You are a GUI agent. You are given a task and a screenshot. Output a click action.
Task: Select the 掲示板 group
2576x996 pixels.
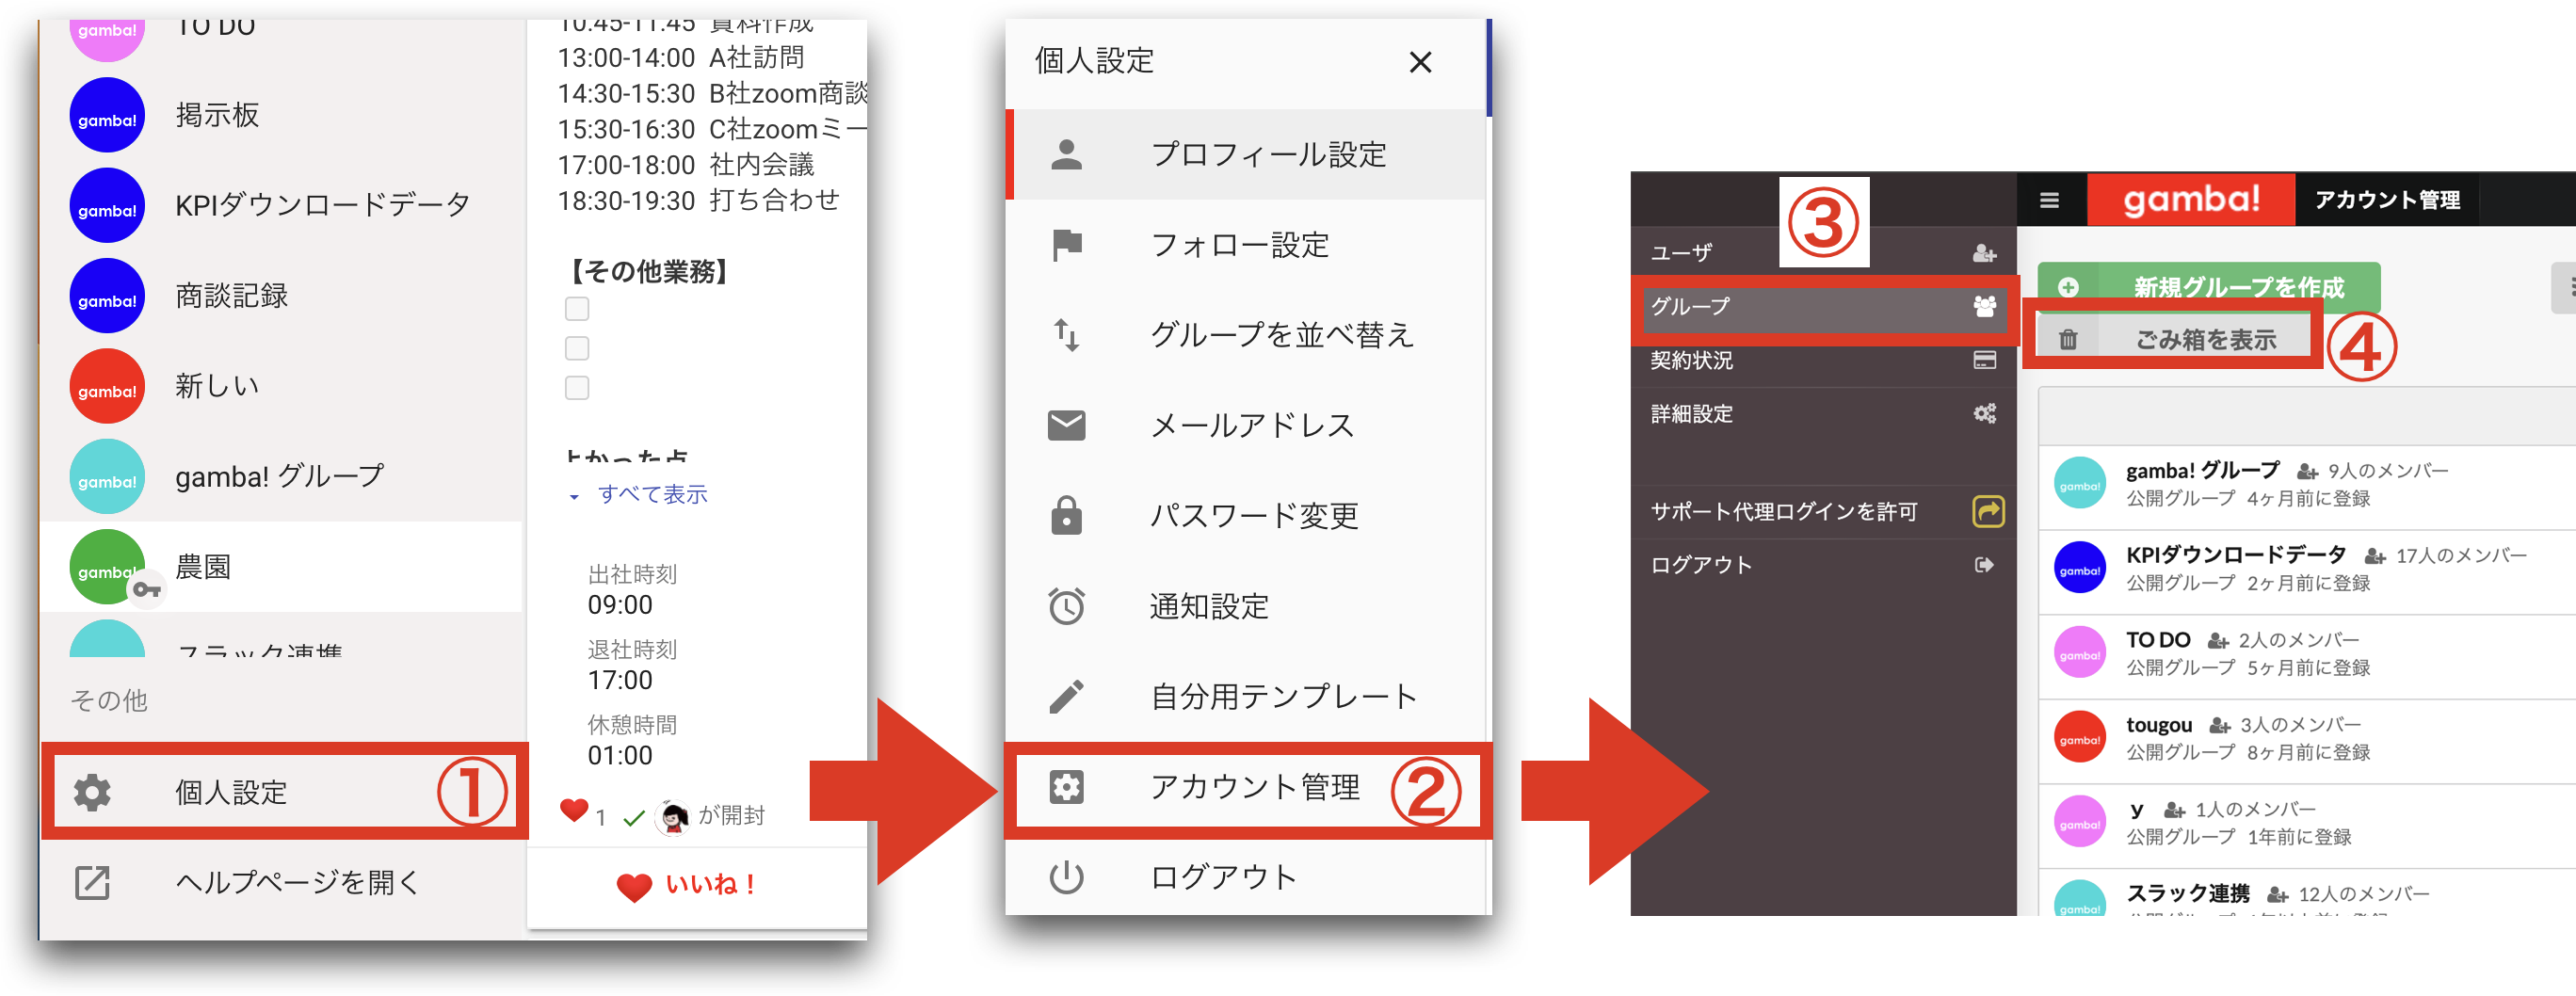coord(282,115)
